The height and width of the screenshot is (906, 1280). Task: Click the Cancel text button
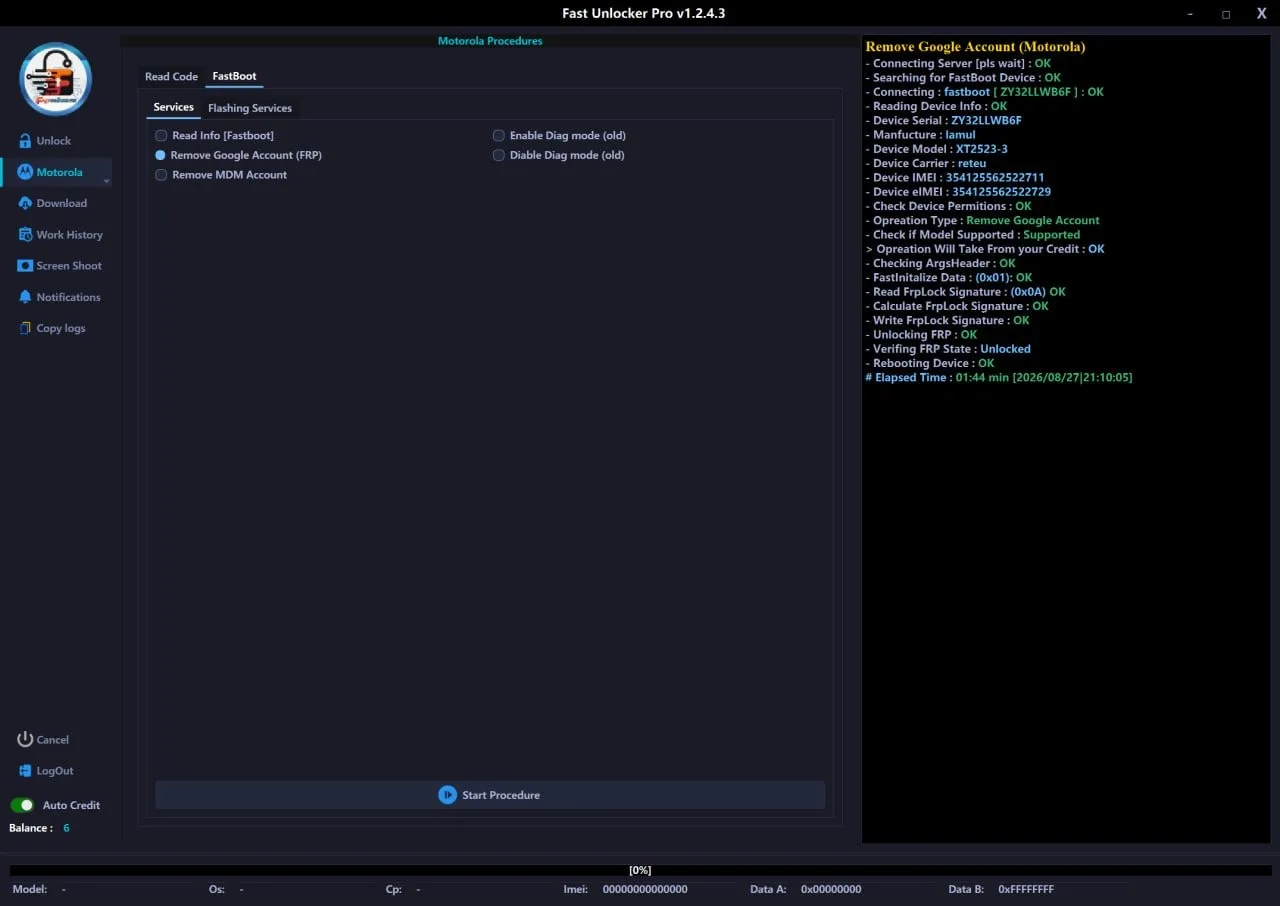(53, 740)
